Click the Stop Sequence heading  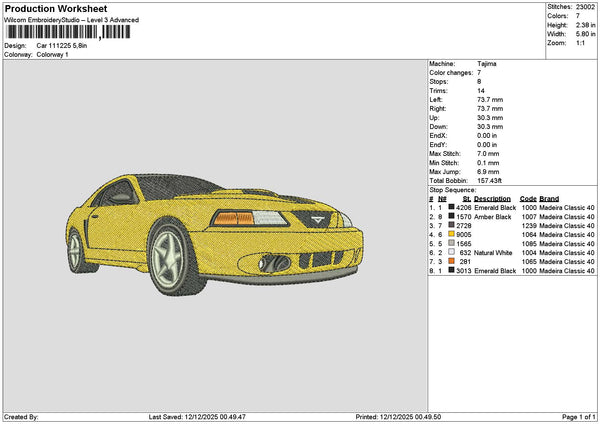[453, 189]
